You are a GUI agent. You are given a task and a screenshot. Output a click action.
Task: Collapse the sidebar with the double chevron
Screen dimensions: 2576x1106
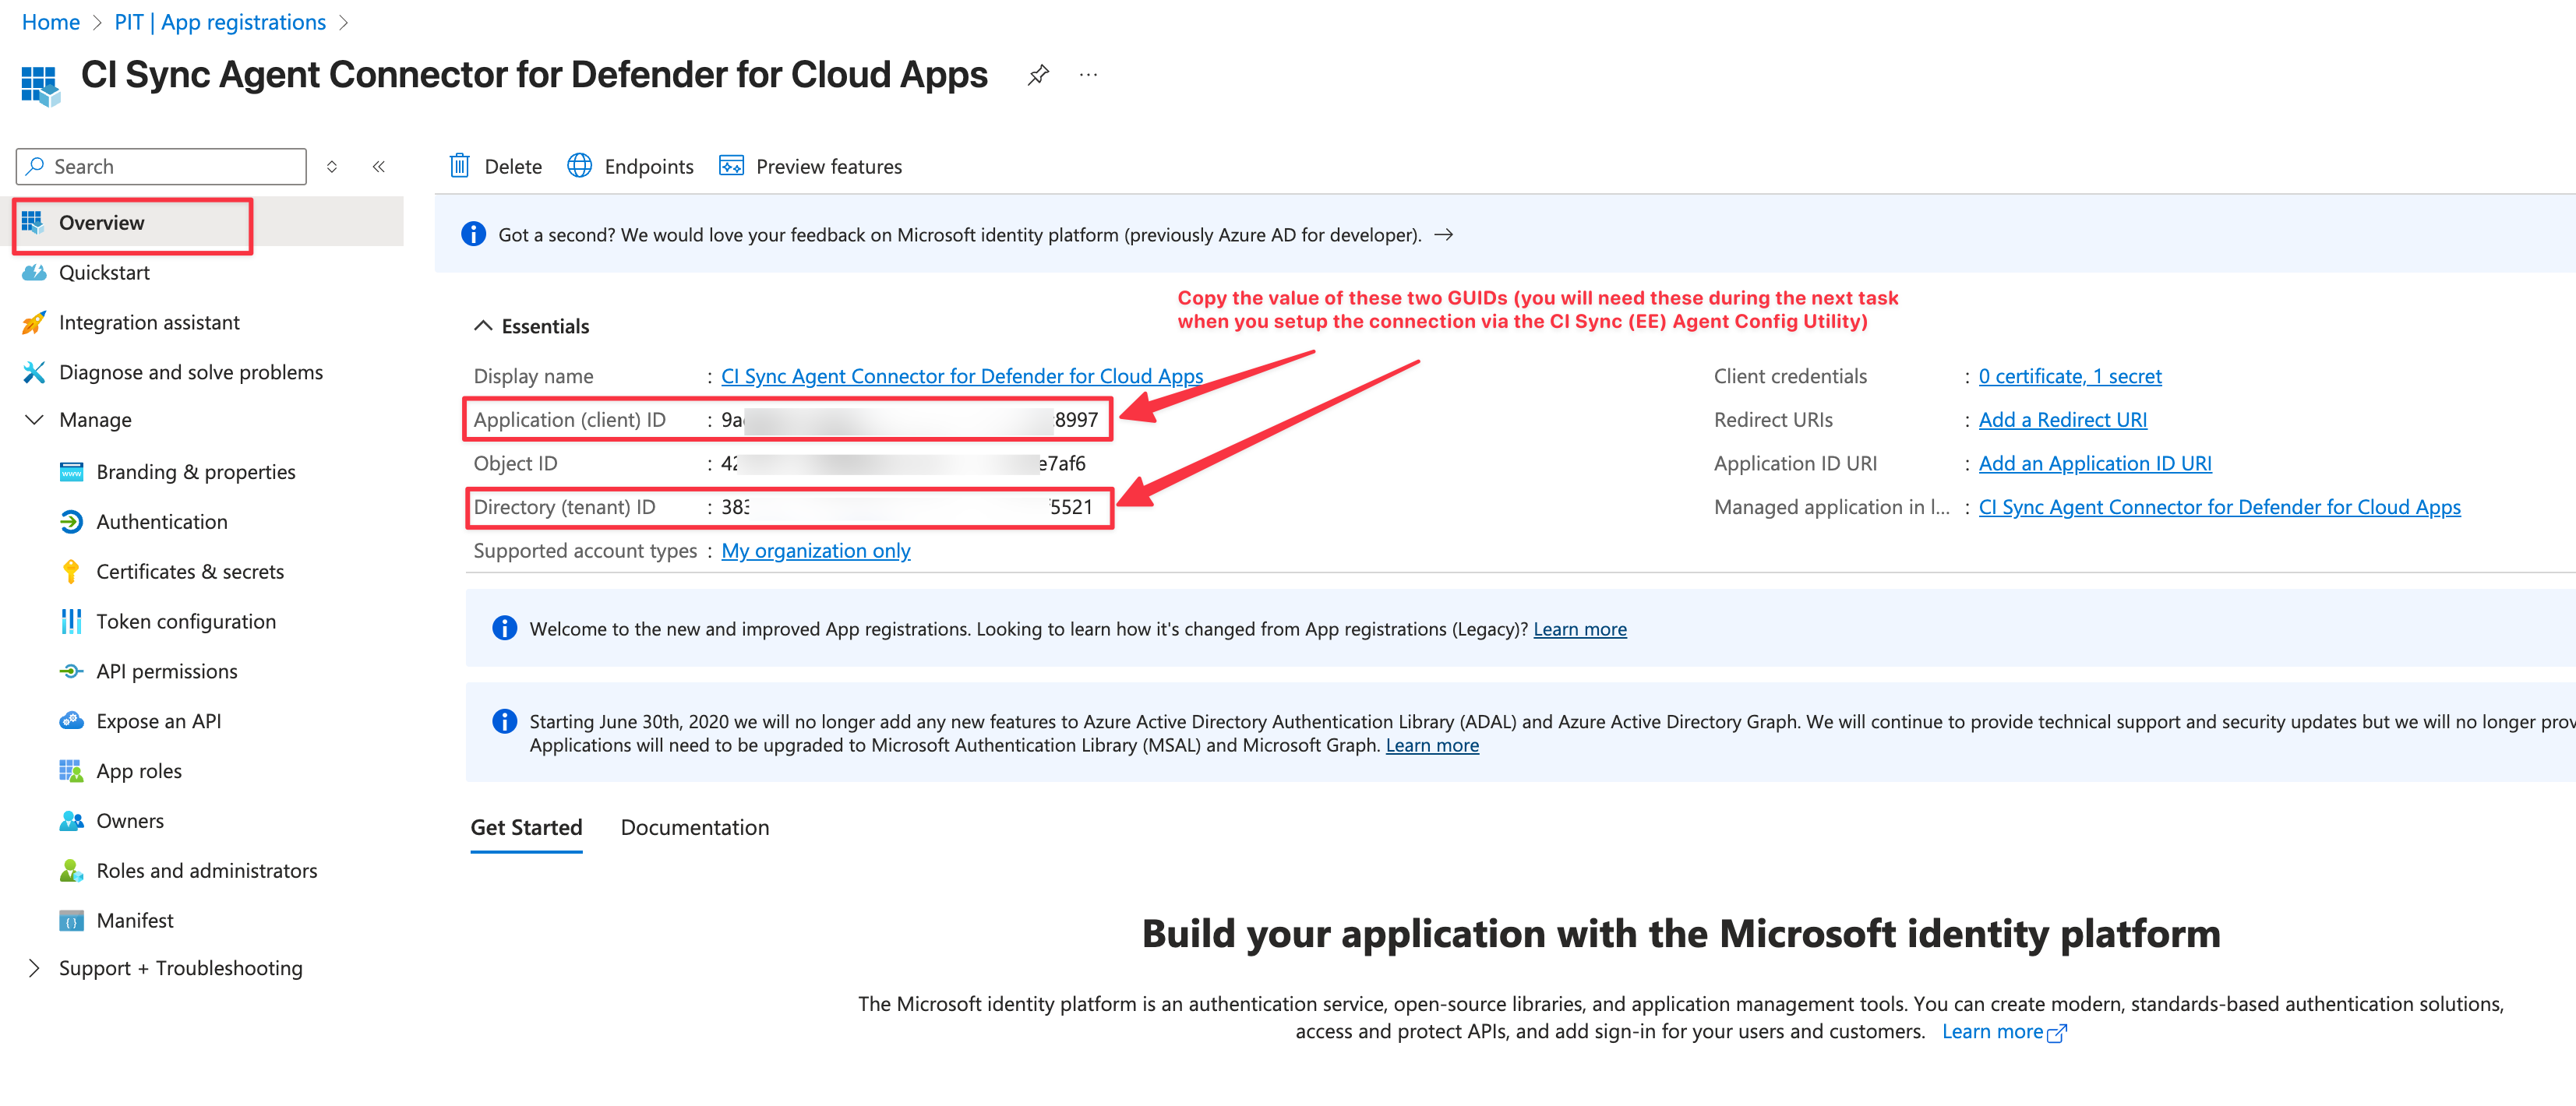click(379, 166)
